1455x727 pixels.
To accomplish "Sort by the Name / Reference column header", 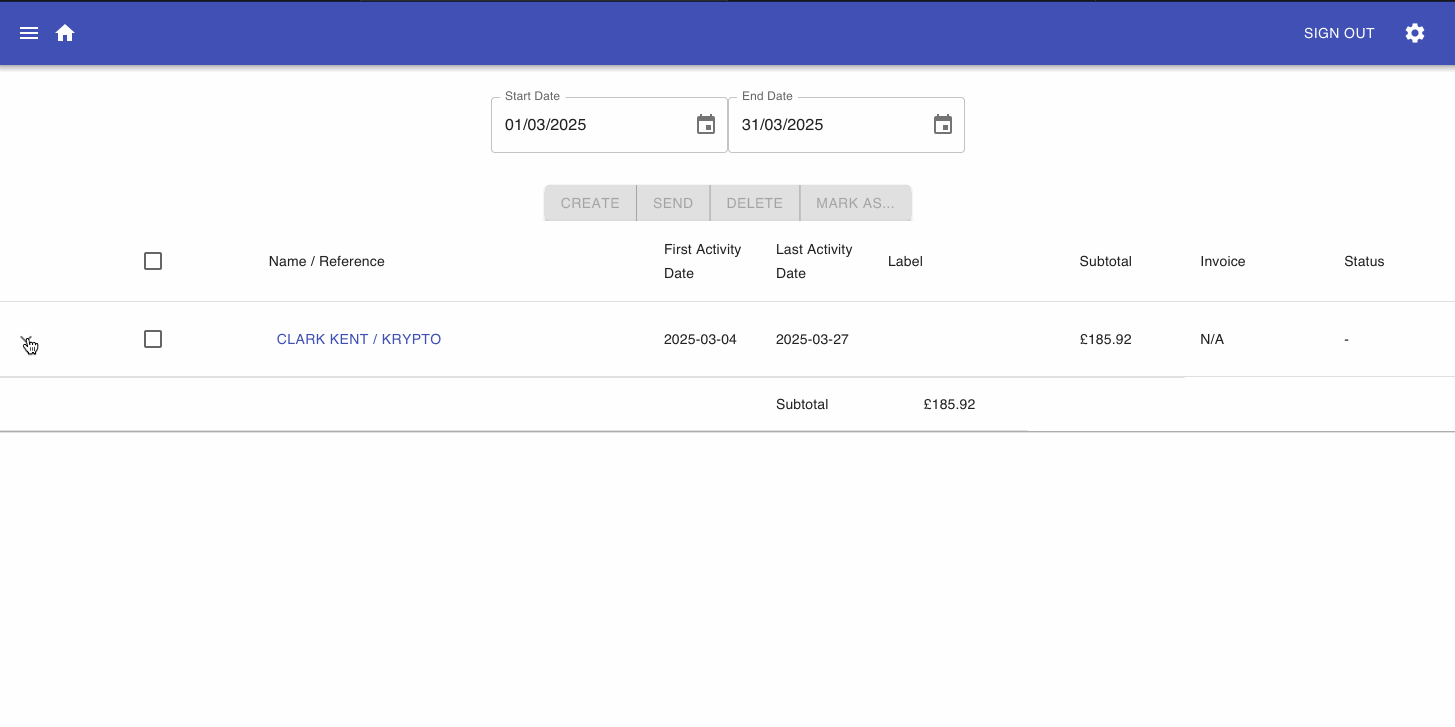I will (x=326, y=261).
